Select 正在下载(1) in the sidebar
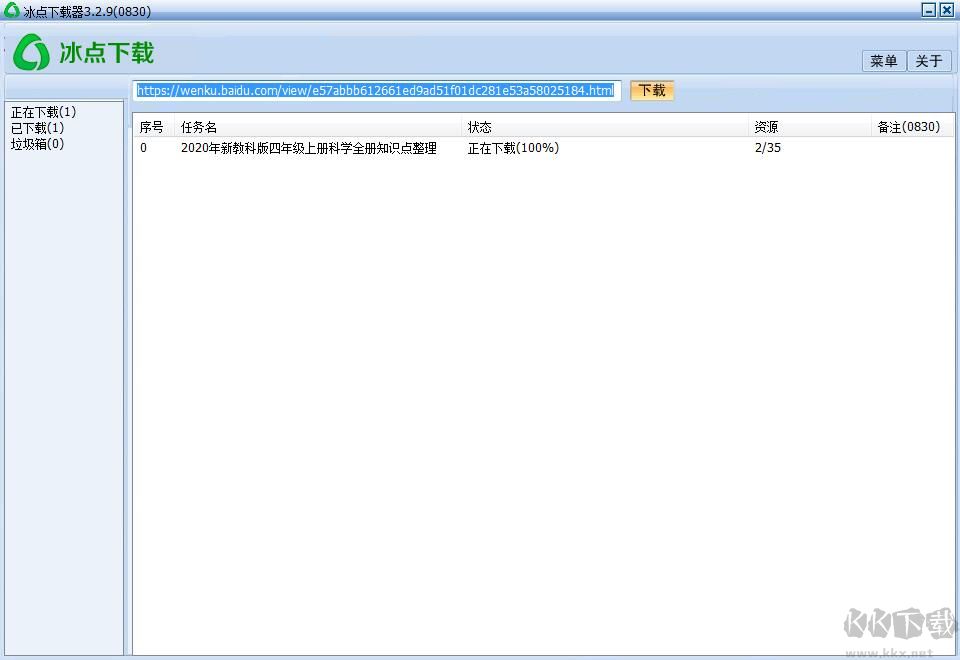Image resolution: width=960 pixels, height=660 pixels. click(x=43, y=112)
